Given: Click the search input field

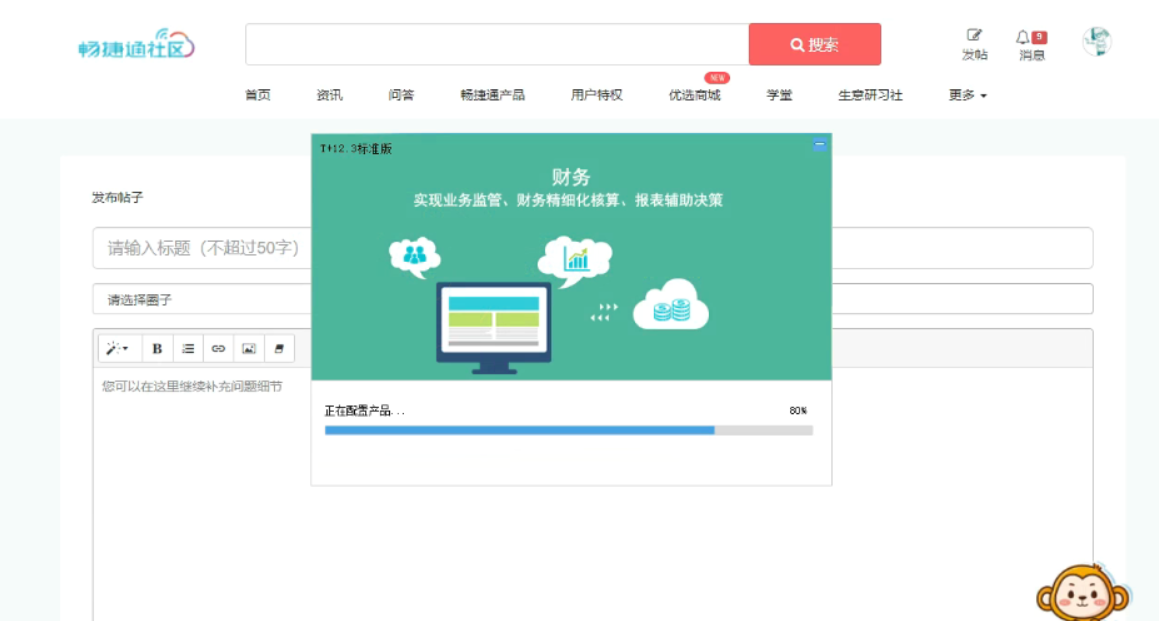Looking at the screenshot, I should 497,44.
